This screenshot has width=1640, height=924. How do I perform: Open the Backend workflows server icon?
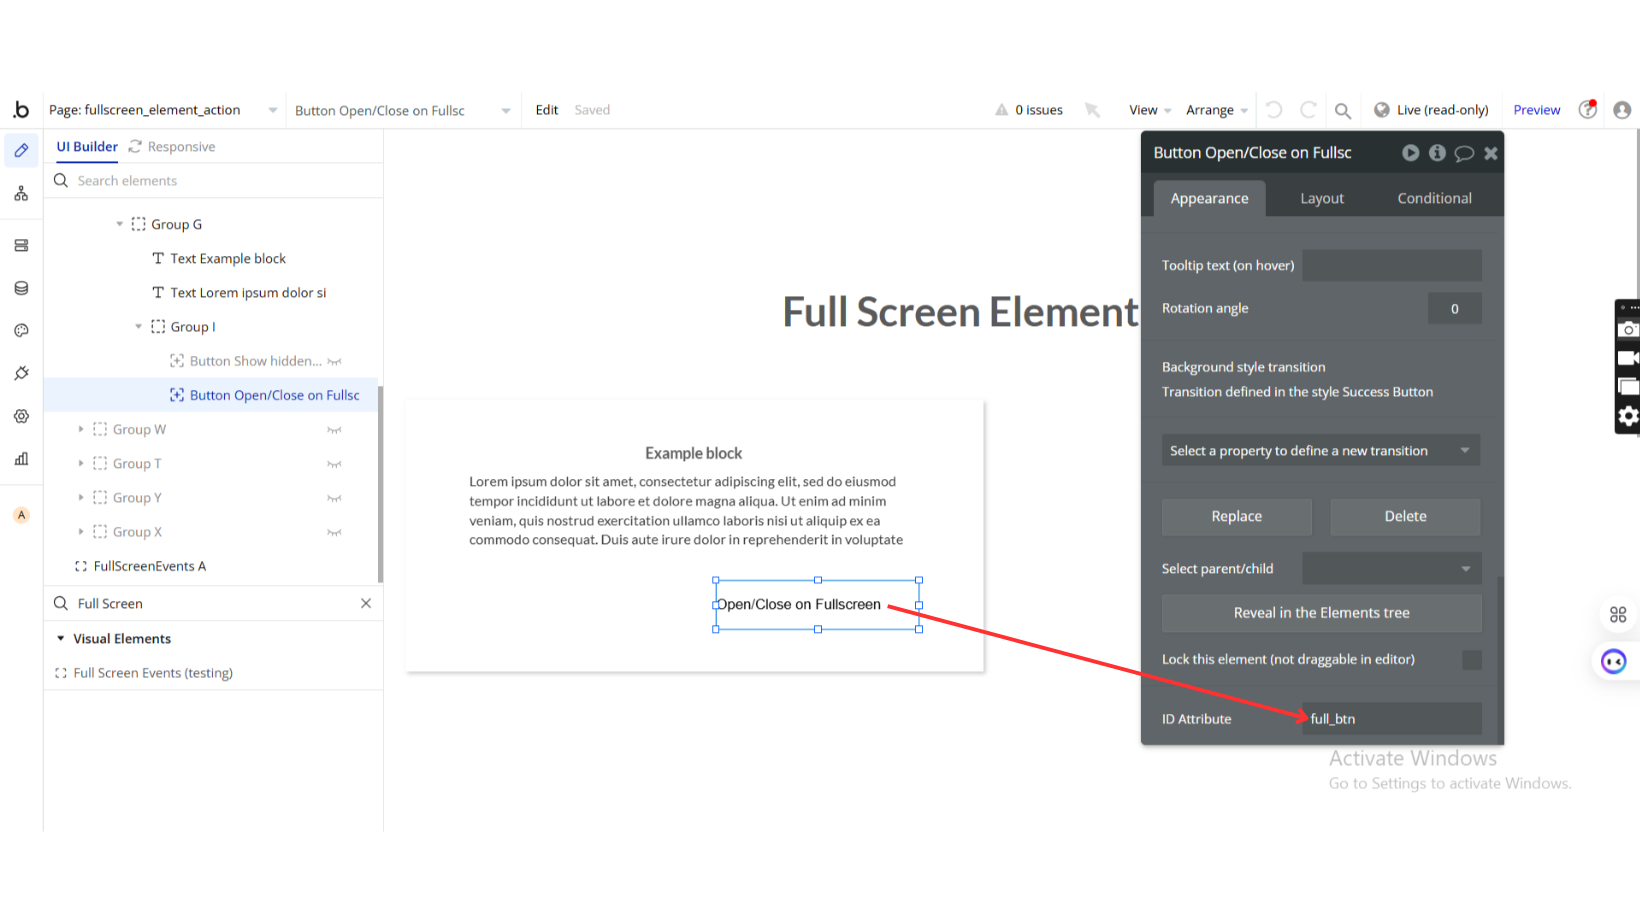coord(21,246)
